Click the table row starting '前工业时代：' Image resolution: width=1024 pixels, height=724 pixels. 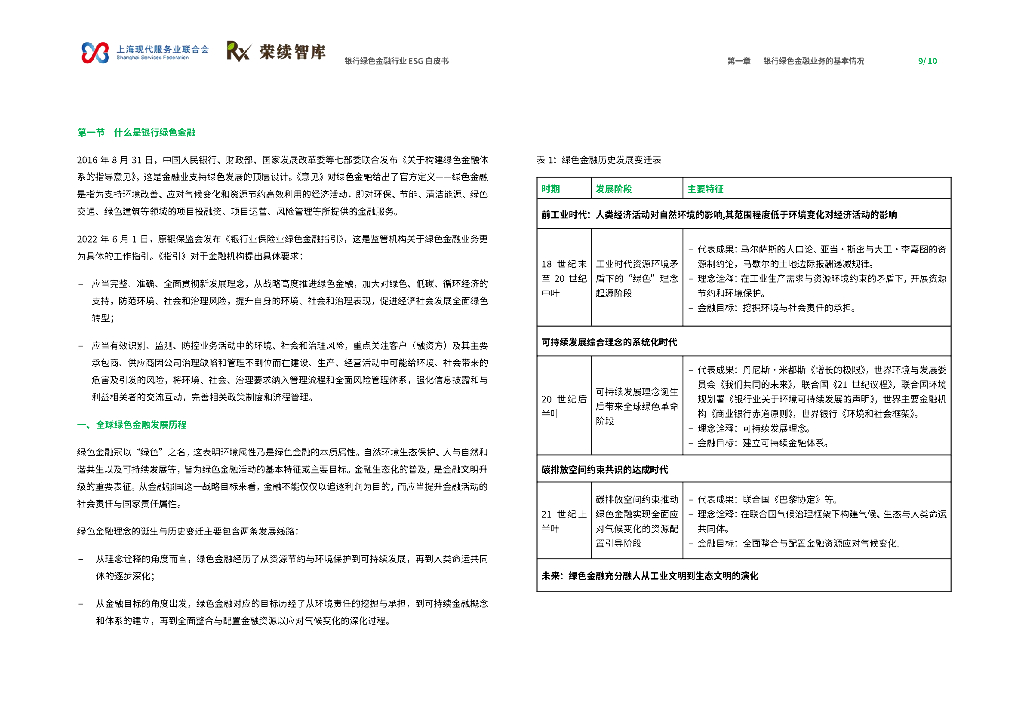[744, 214]
